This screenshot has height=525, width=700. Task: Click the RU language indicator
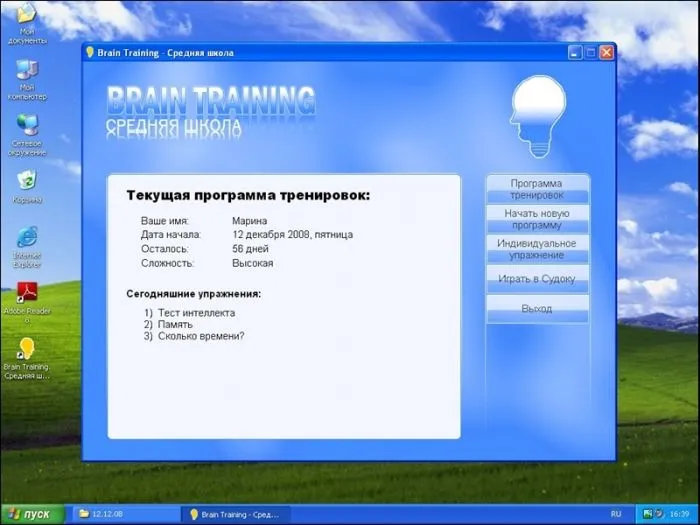[x=616, y=514]
